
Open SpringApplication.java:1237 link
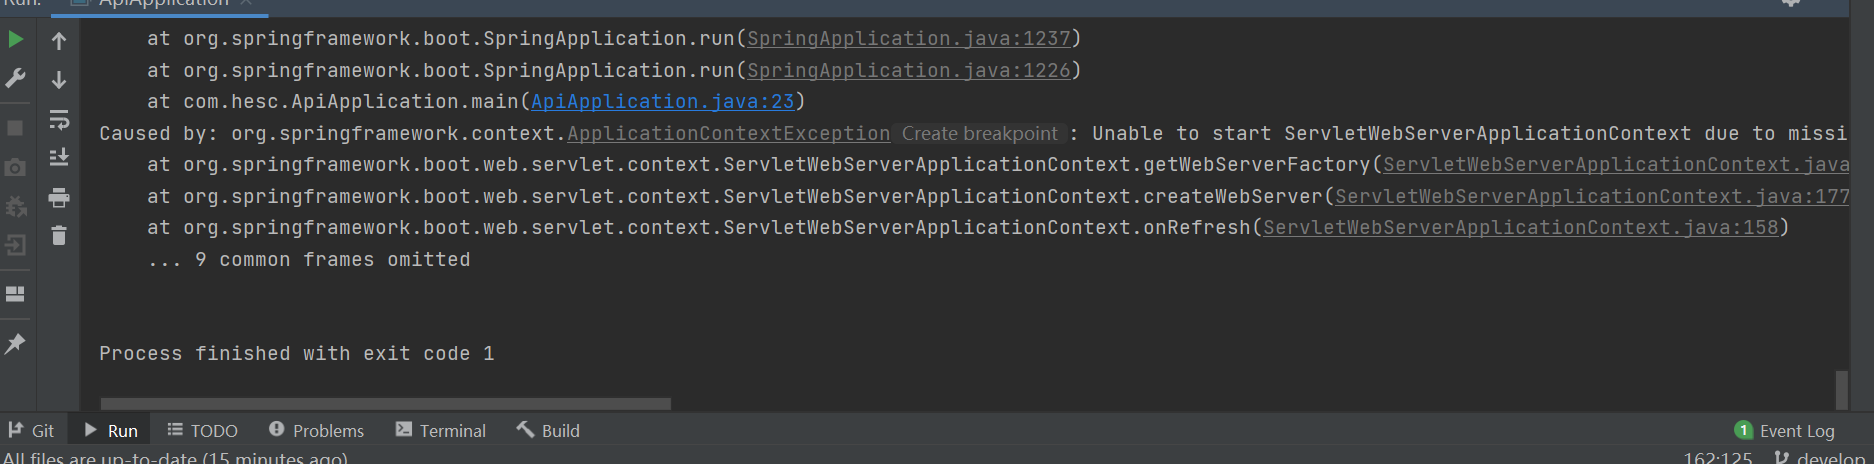(909, 39)
